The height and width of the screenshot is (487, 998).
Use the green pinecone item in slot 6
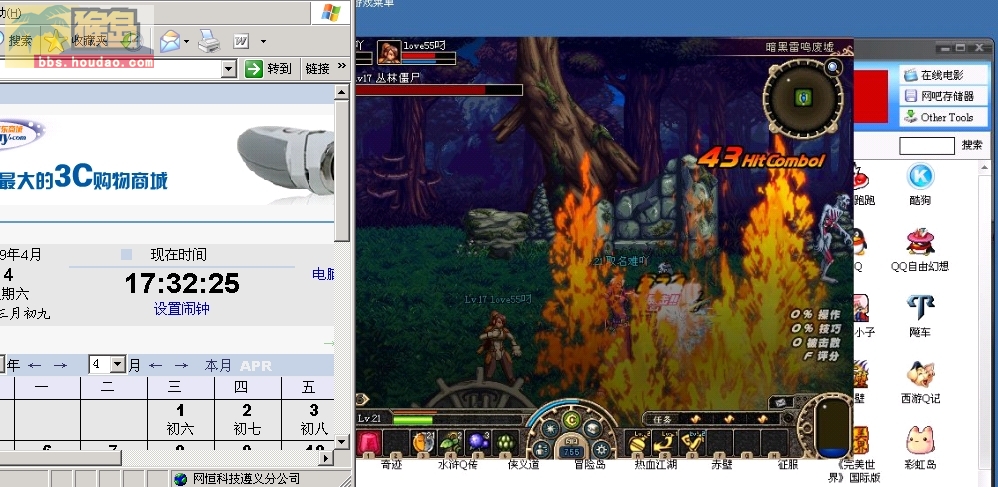click(x=507, y=442)
